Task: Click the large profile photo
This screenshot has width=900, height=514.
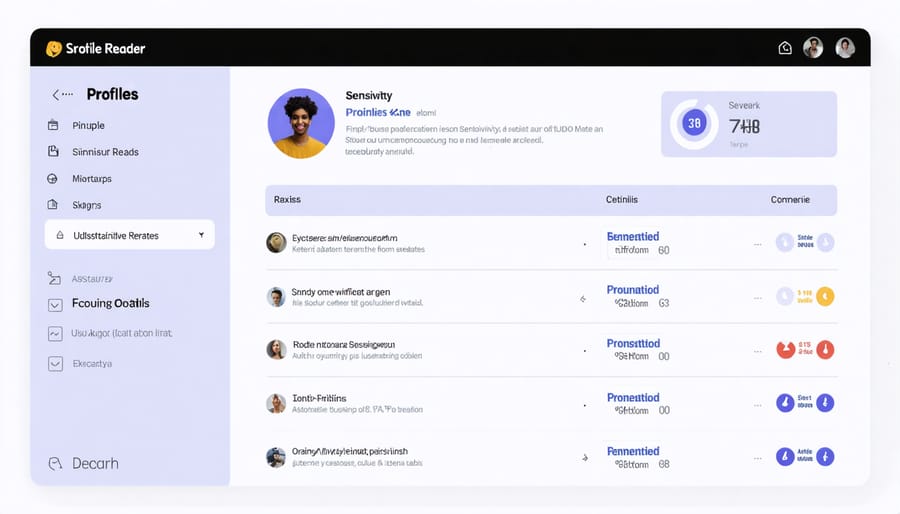Action: [x=301, y=123]
